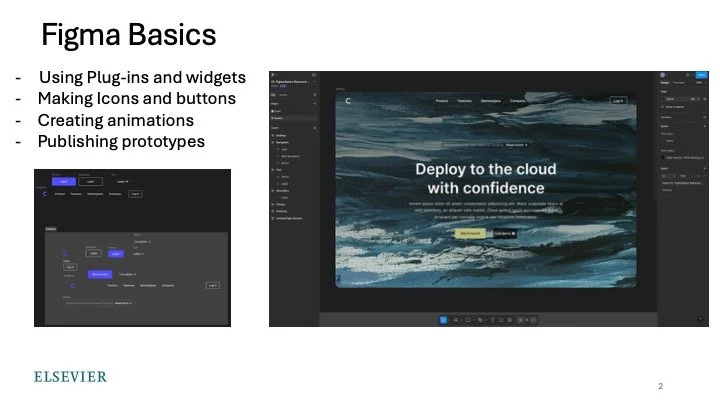Click the slide page number 2
This screenshot has width=720, height=405.
coord(660,386)
